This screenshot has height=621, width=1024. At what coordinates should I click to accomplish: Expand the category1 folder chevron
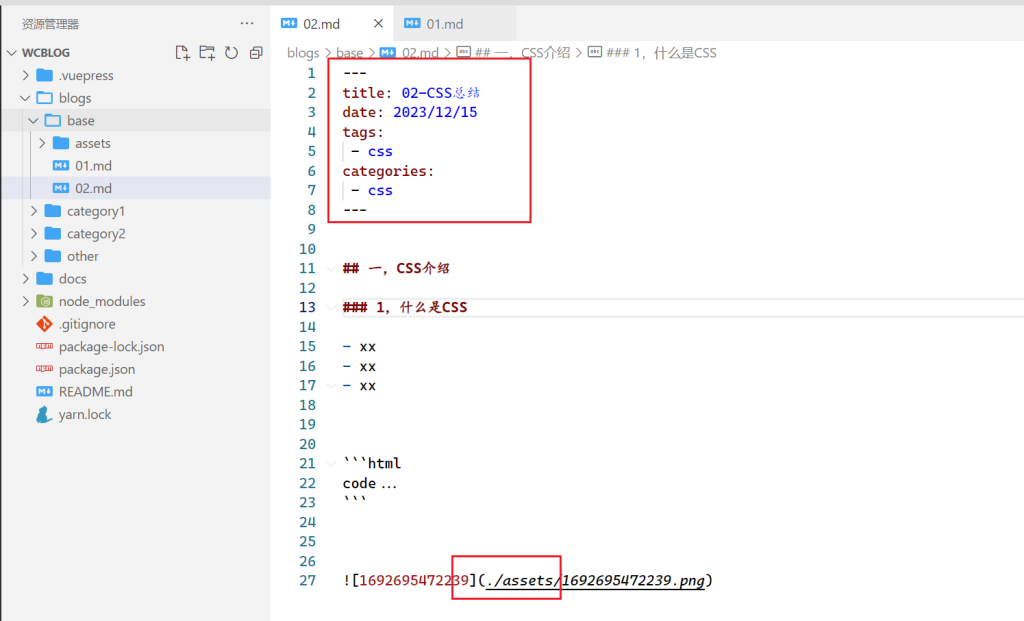pyautogui.click(x=34, y=211)
